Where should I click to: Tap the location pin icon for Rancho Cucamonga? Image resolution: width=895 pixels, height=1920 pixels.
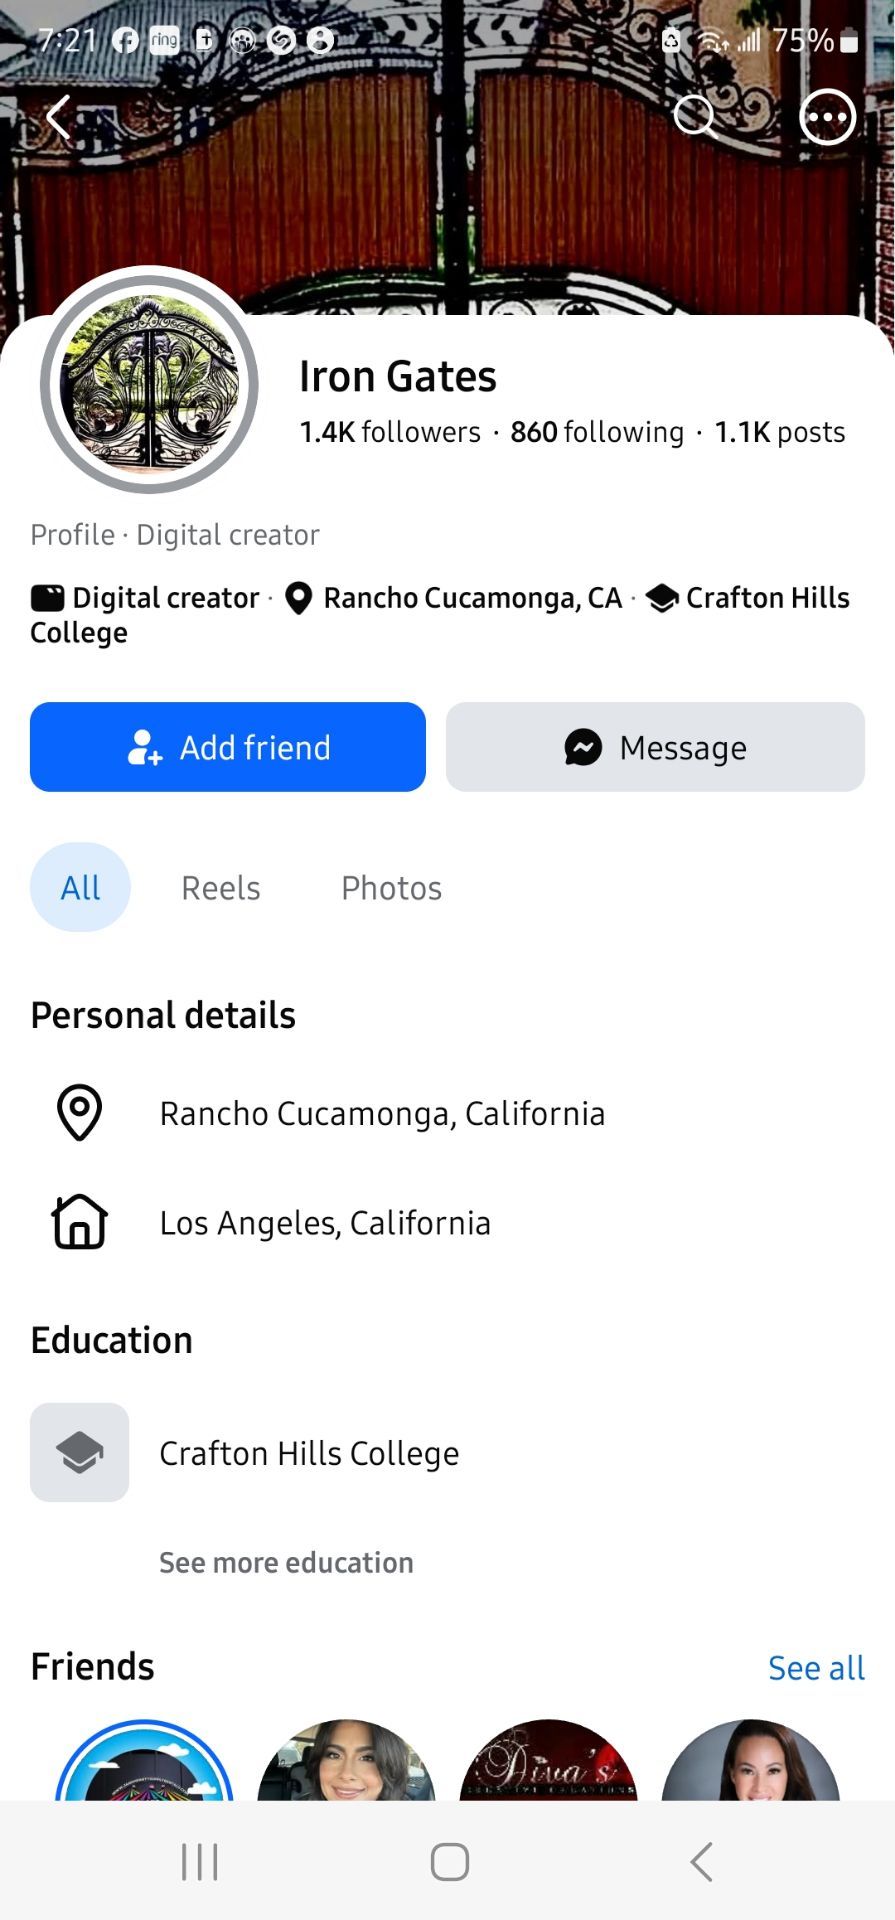pyautogui.click(x=80, y=1113)
